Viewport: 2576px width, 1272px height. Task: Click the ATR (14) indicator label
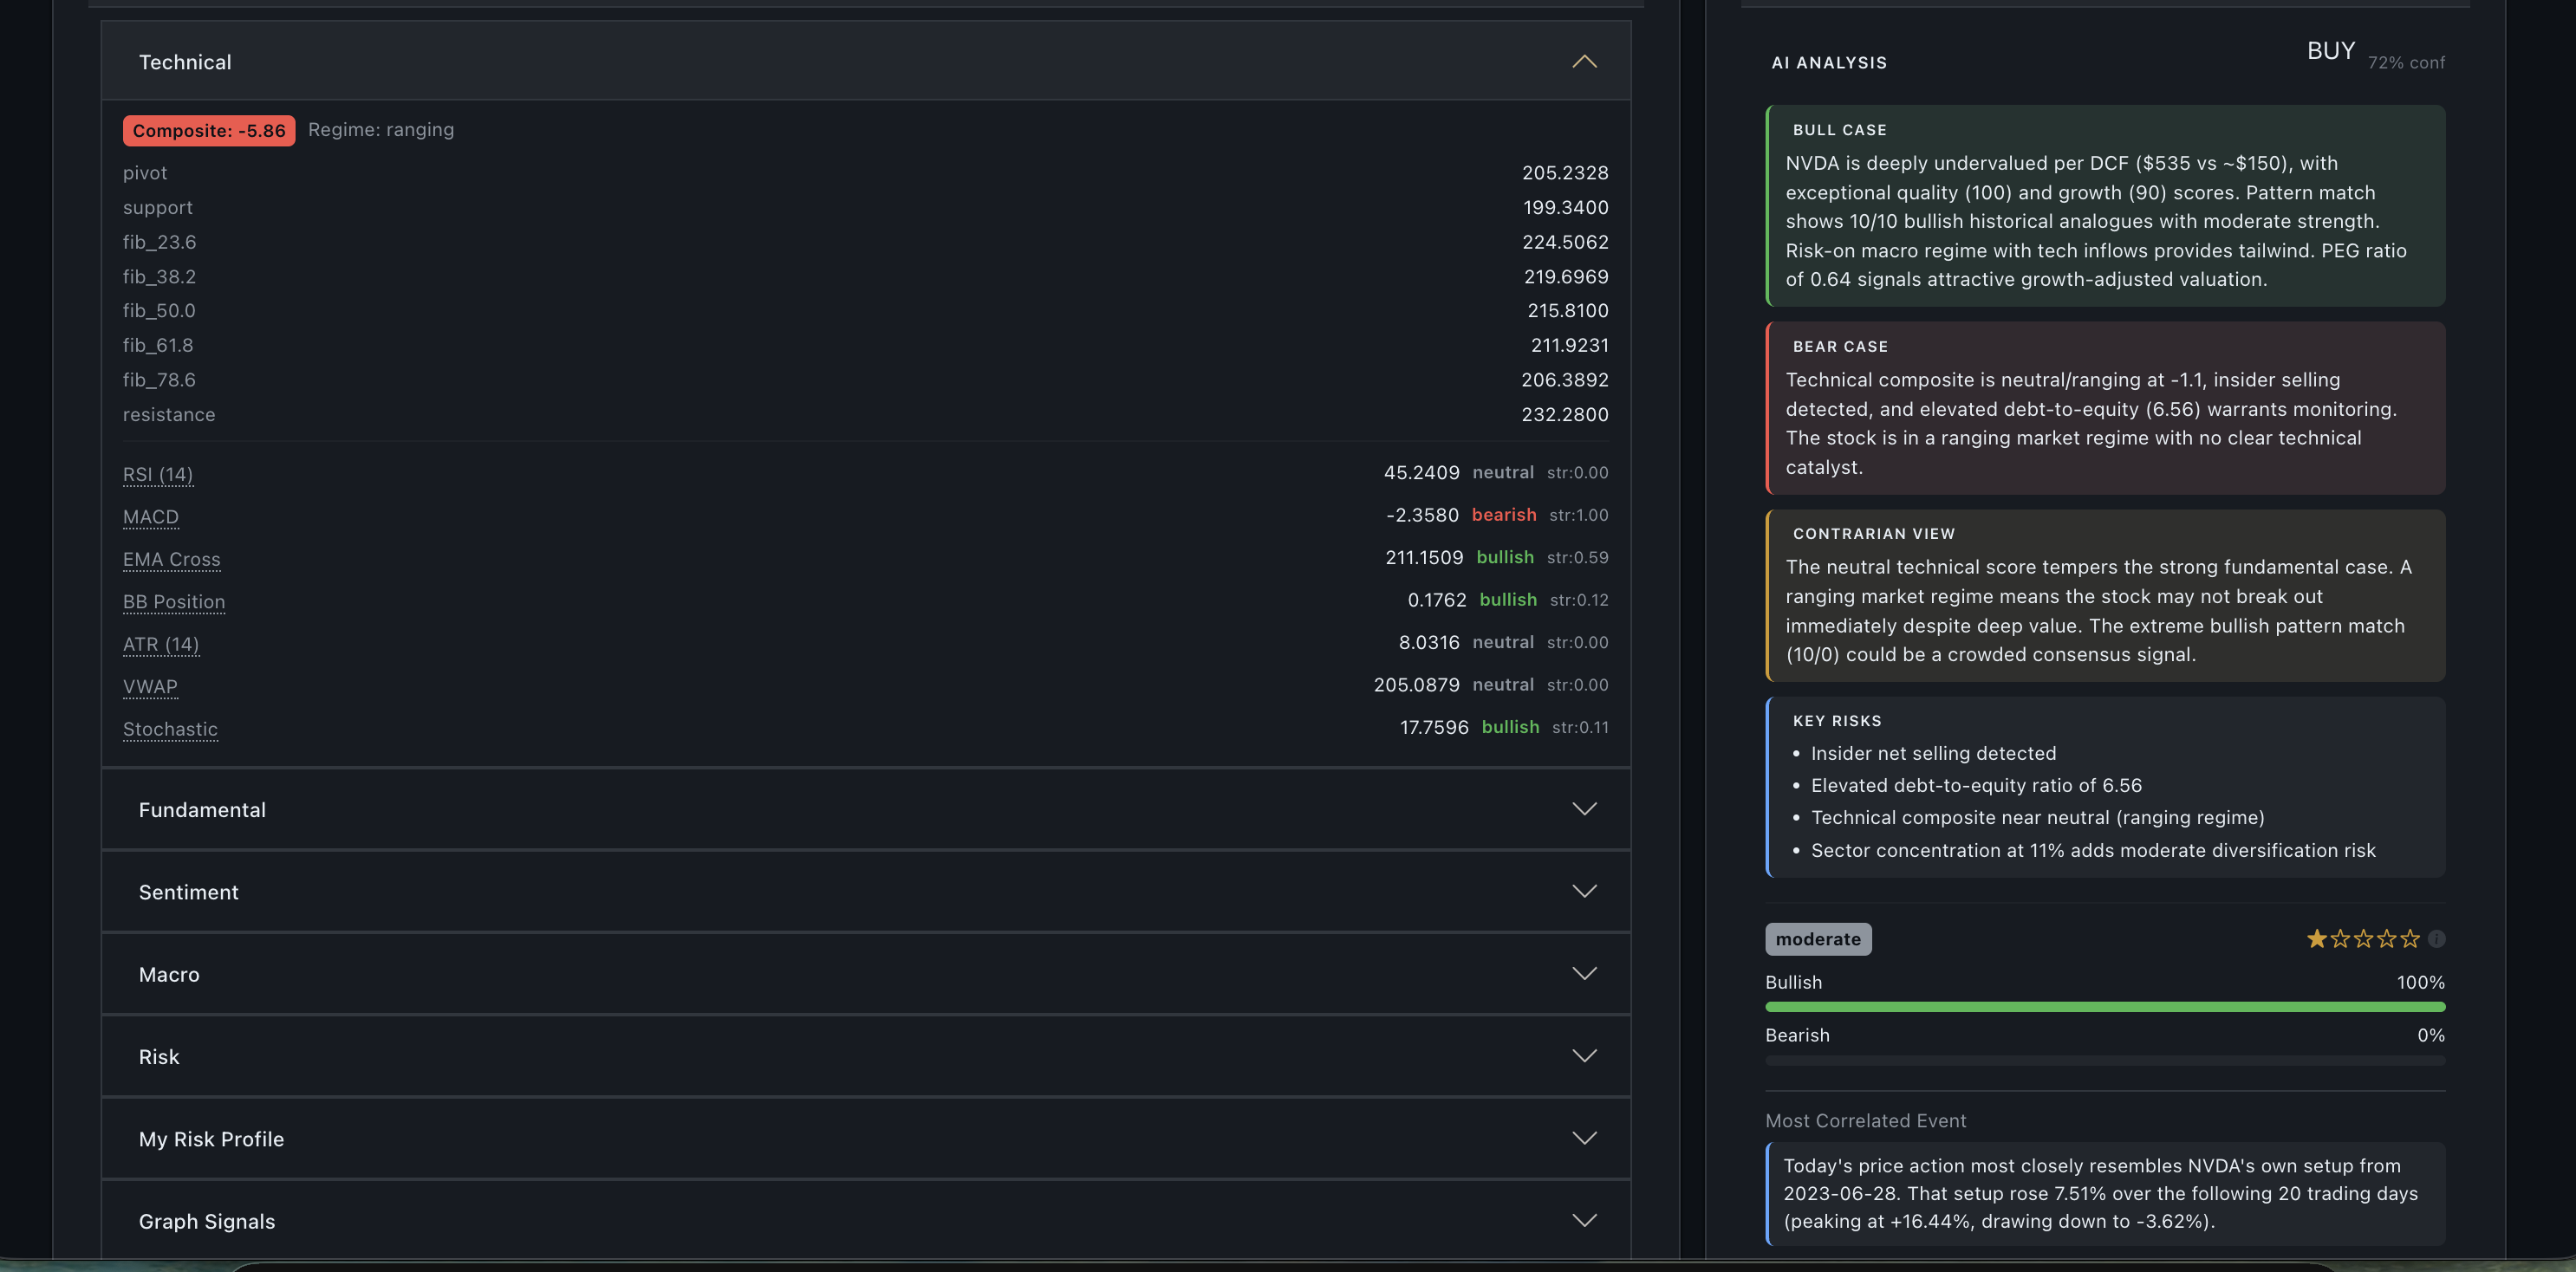coord(161,644)
